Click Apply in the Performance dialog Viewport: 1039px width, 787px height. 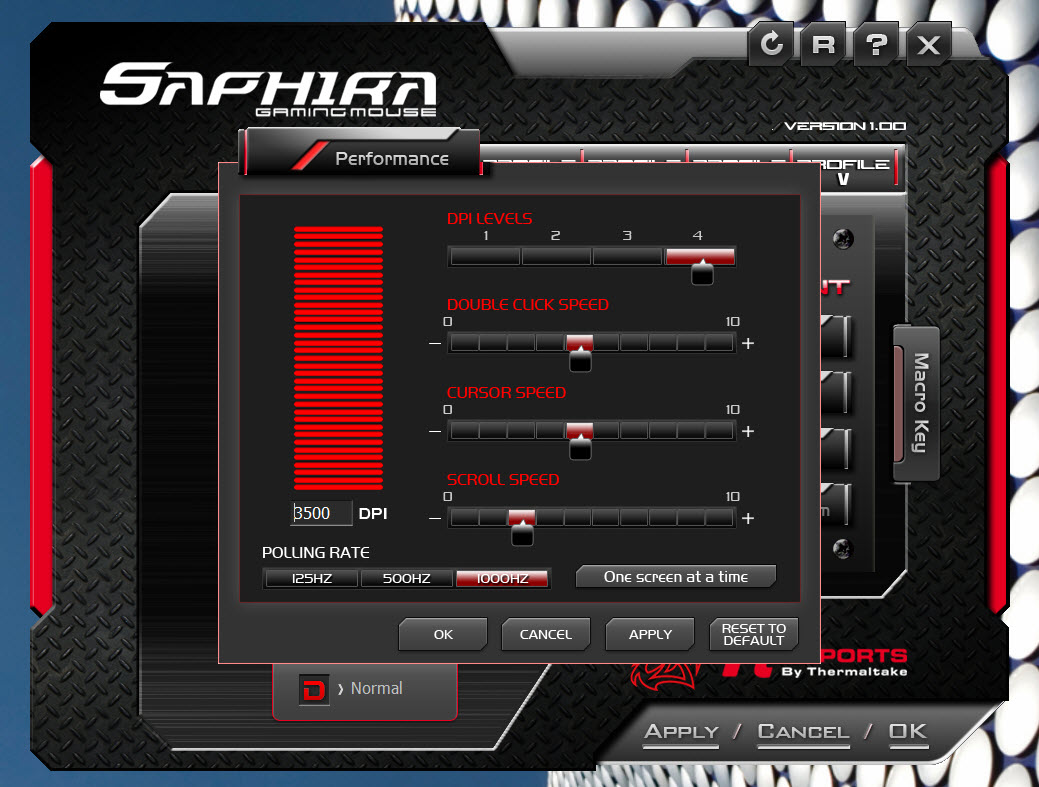650,634
